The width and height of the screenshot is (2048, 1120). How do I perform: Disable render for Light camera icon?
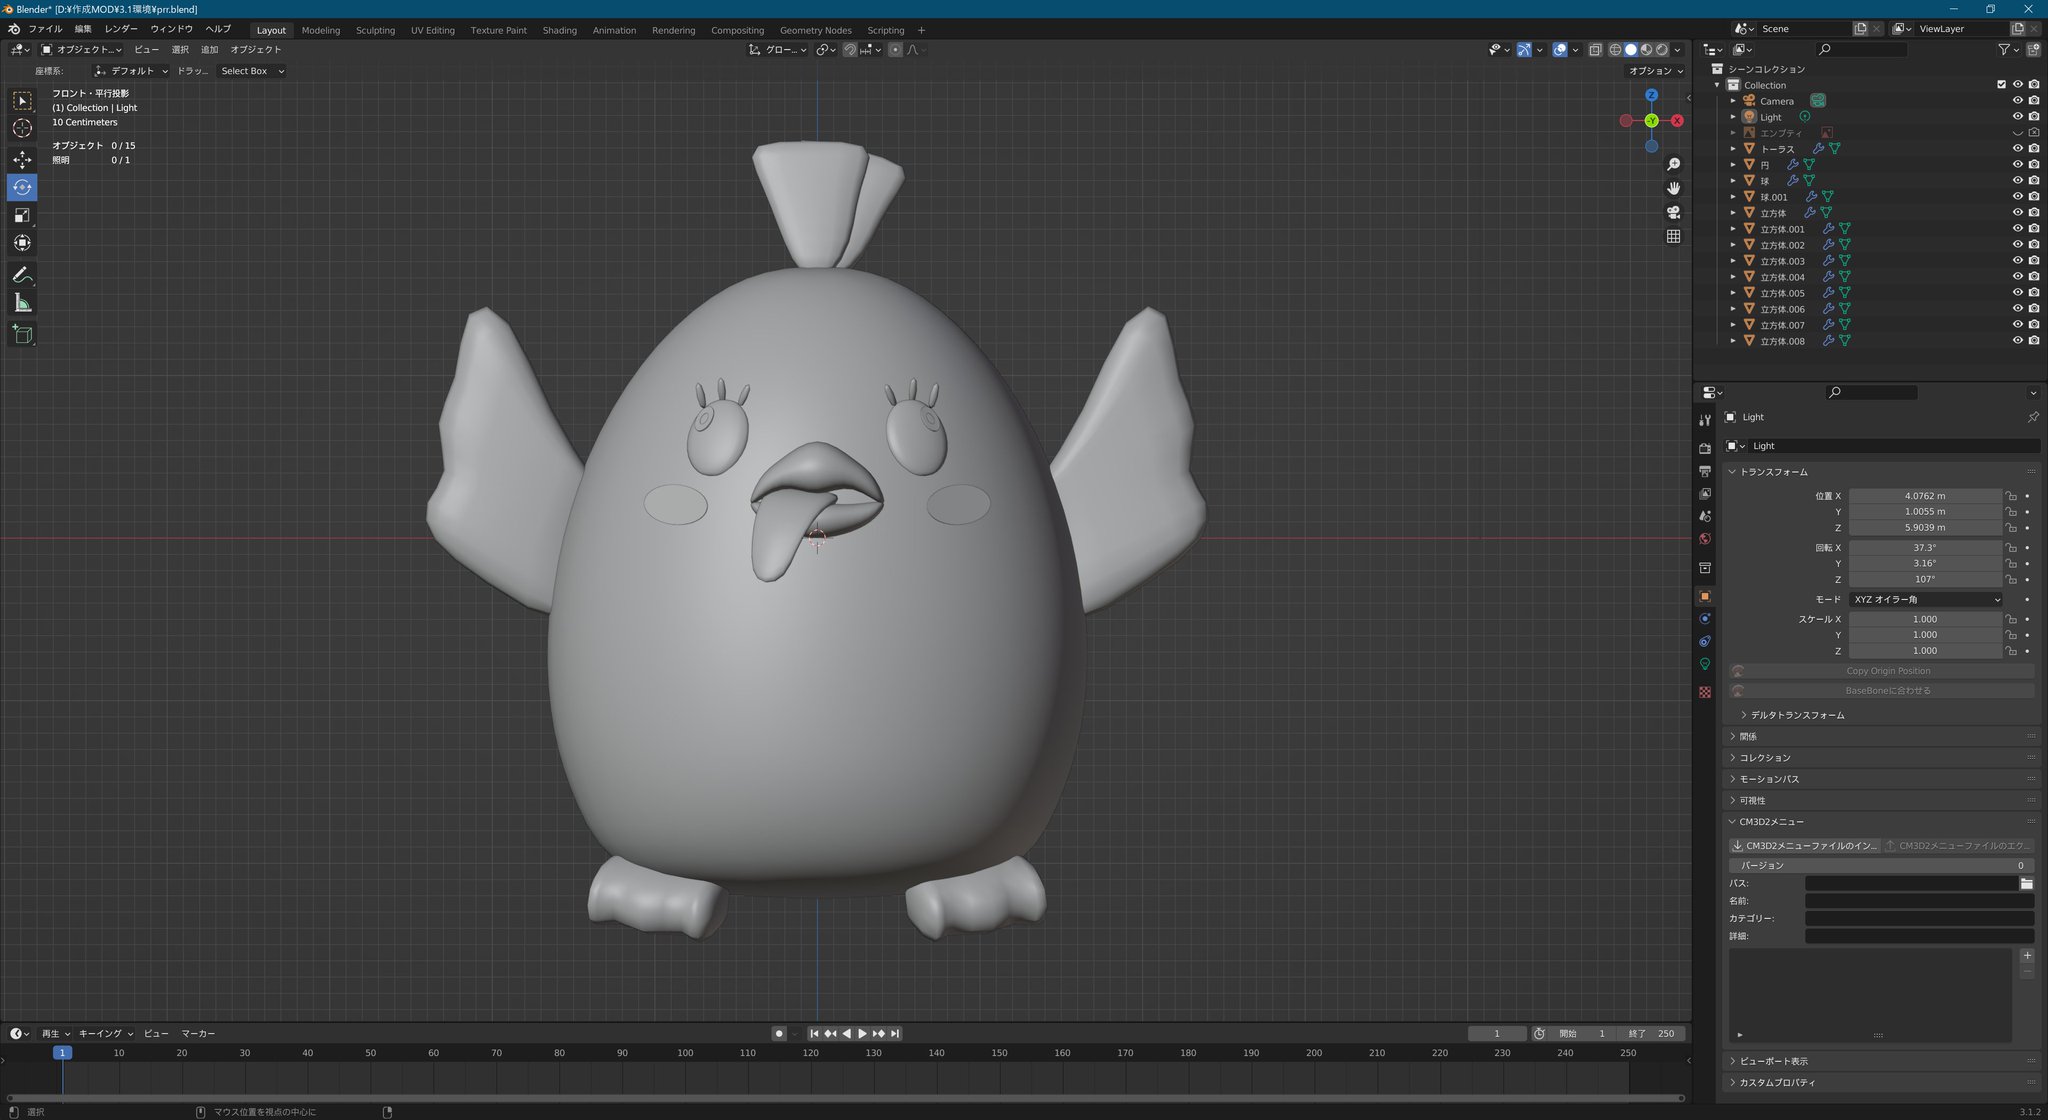(2034, 117)
